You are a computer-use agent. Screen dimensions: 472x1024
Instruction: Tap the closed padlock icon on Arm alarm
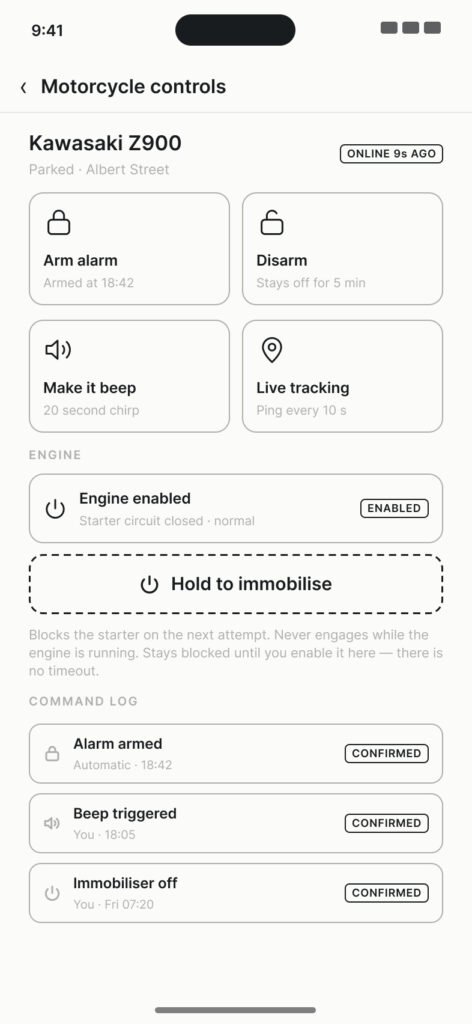[x=59, y=223]
